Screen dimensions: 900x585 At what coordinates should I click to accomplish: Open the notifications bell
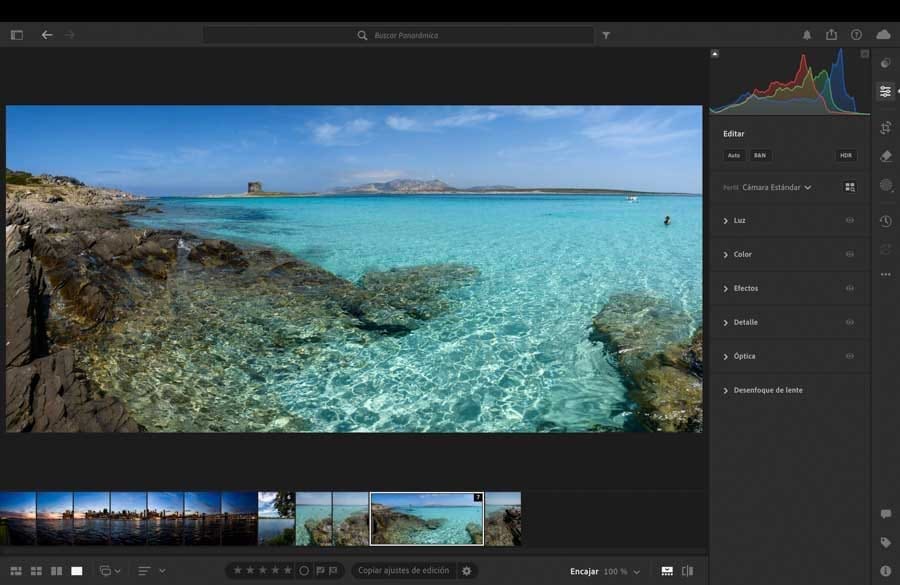[807, 35]
